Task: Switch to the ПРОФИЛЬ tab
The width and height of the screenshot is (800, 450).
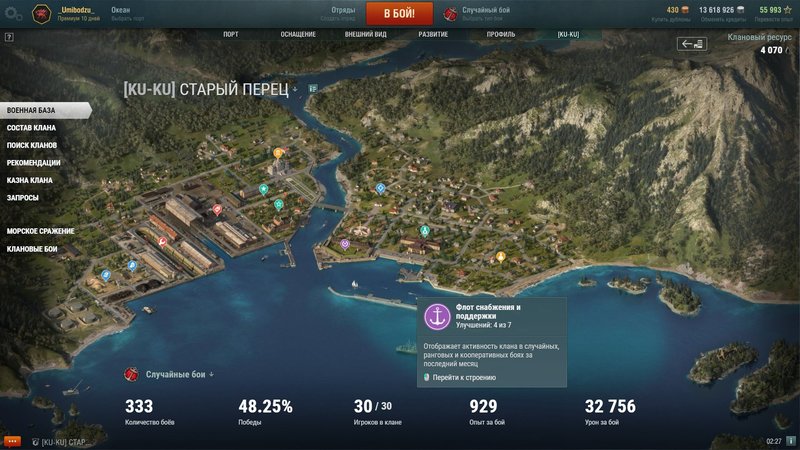Action: (x=501, y=35)
